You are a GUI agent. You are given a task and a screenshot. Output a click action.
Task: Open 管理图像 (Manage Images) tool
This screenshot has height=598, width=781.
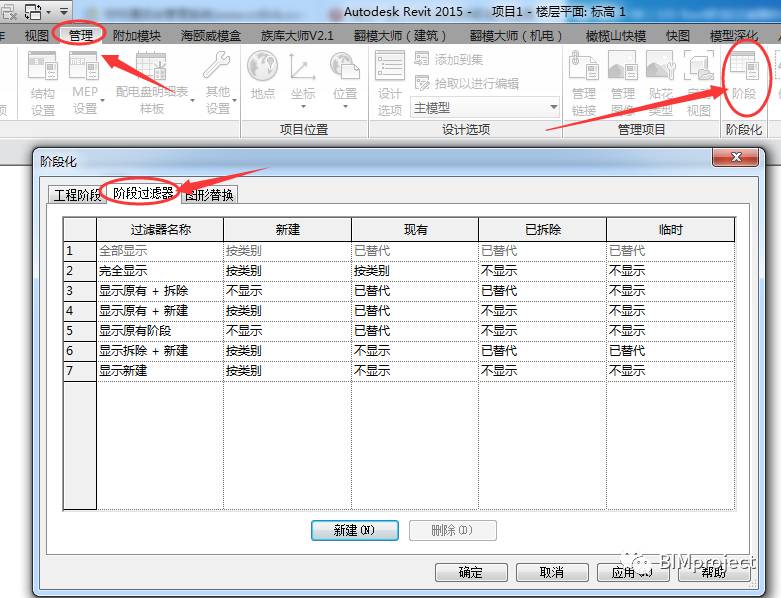click(x=623, y=84)
